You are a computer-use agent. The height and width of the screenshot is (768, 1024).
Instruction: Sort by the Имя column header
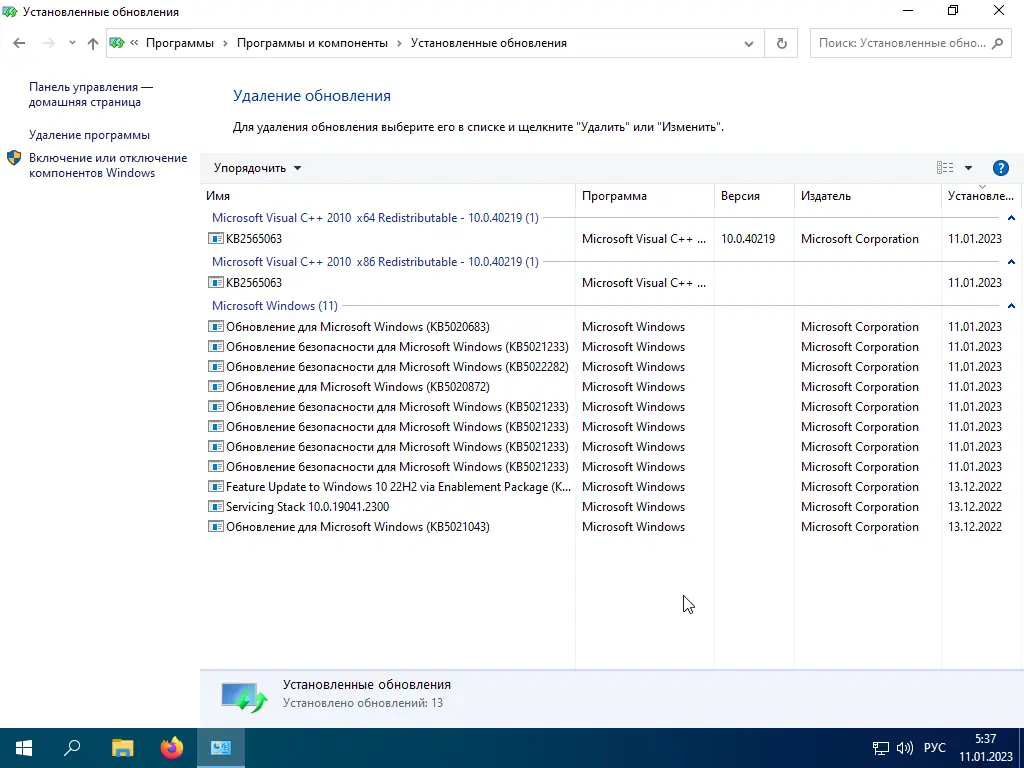coord(387,196)
